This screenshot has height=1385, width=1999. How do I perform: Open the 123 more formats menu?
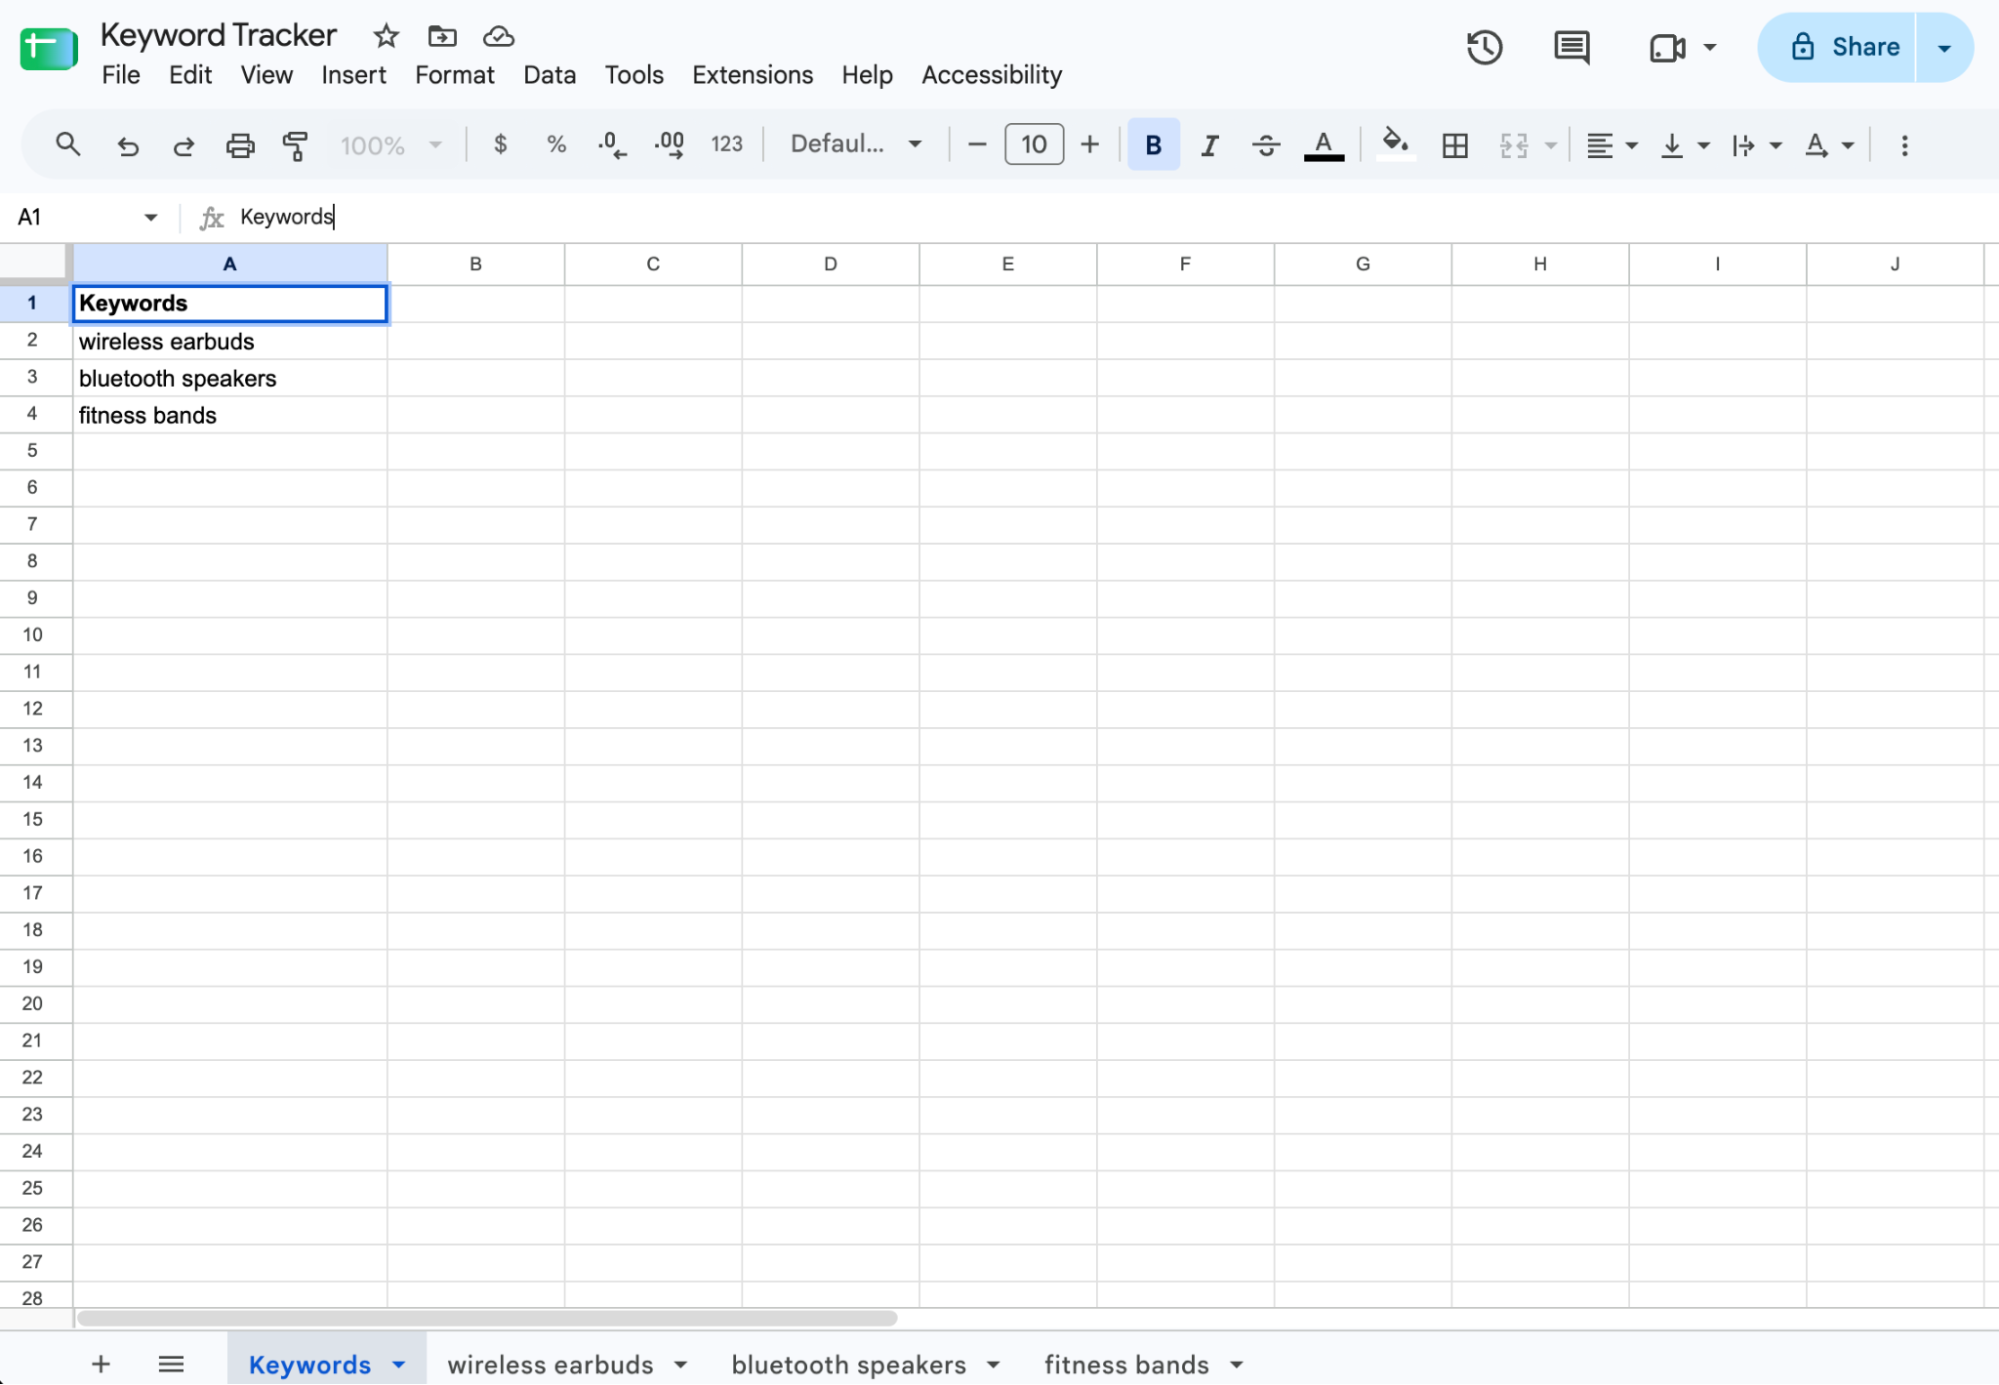click(726, 145)
